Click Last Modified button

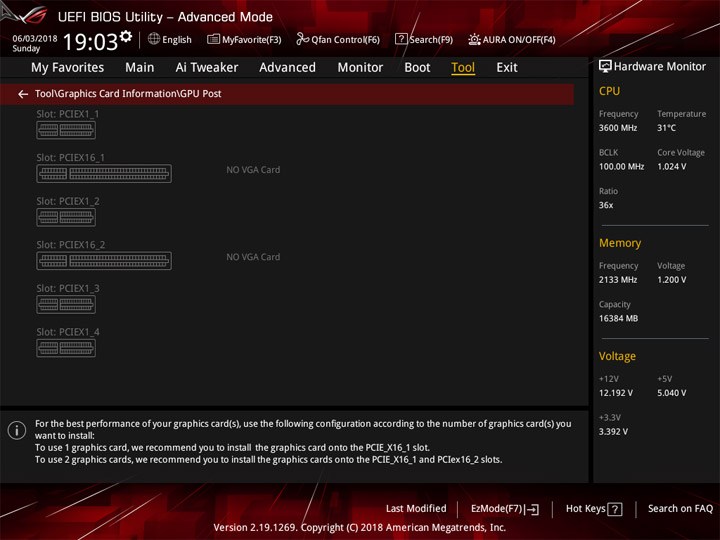(416, 509)
